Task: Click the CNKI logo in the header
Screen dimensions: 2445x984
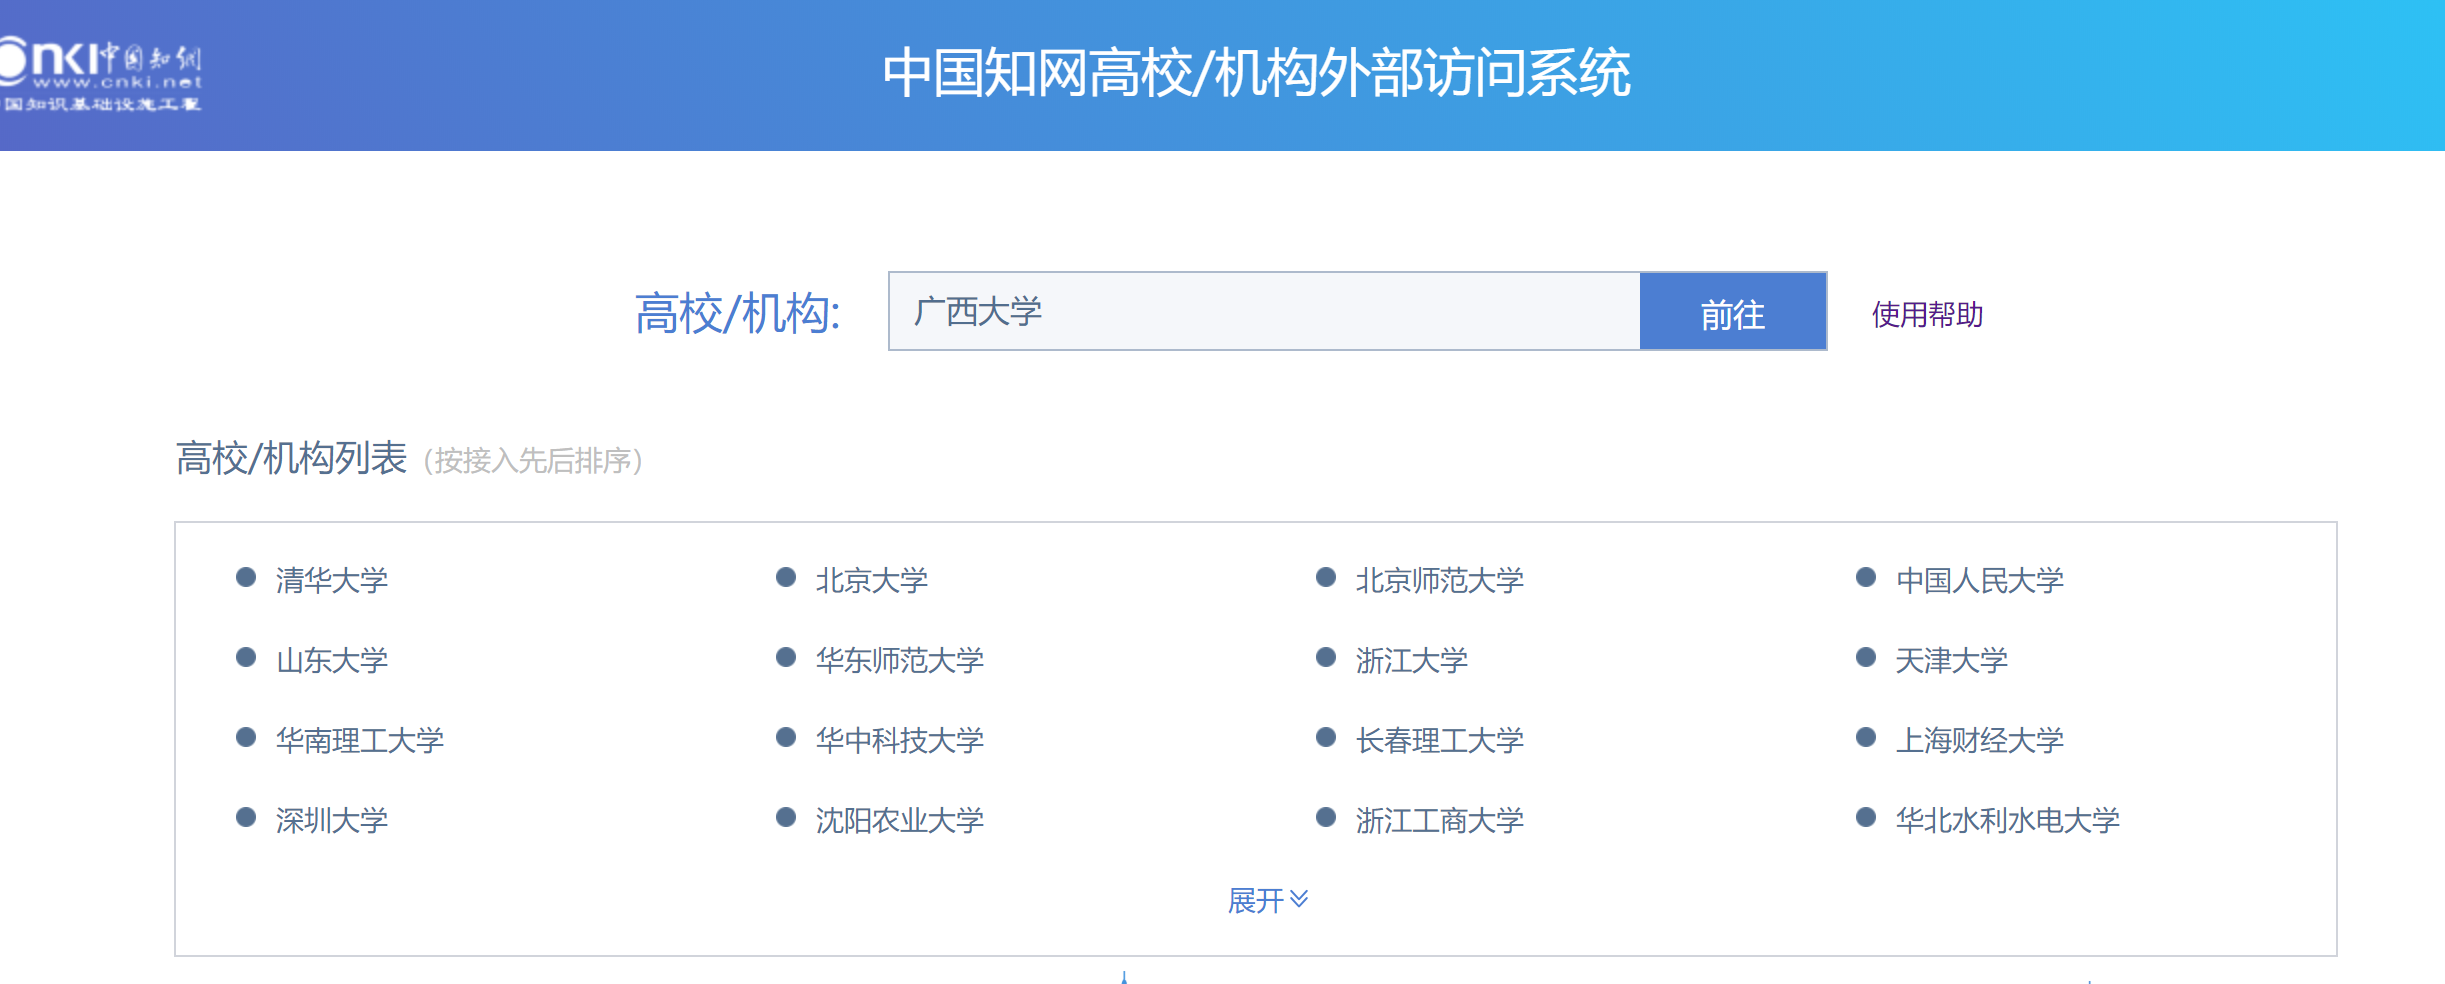Action: 100,74
